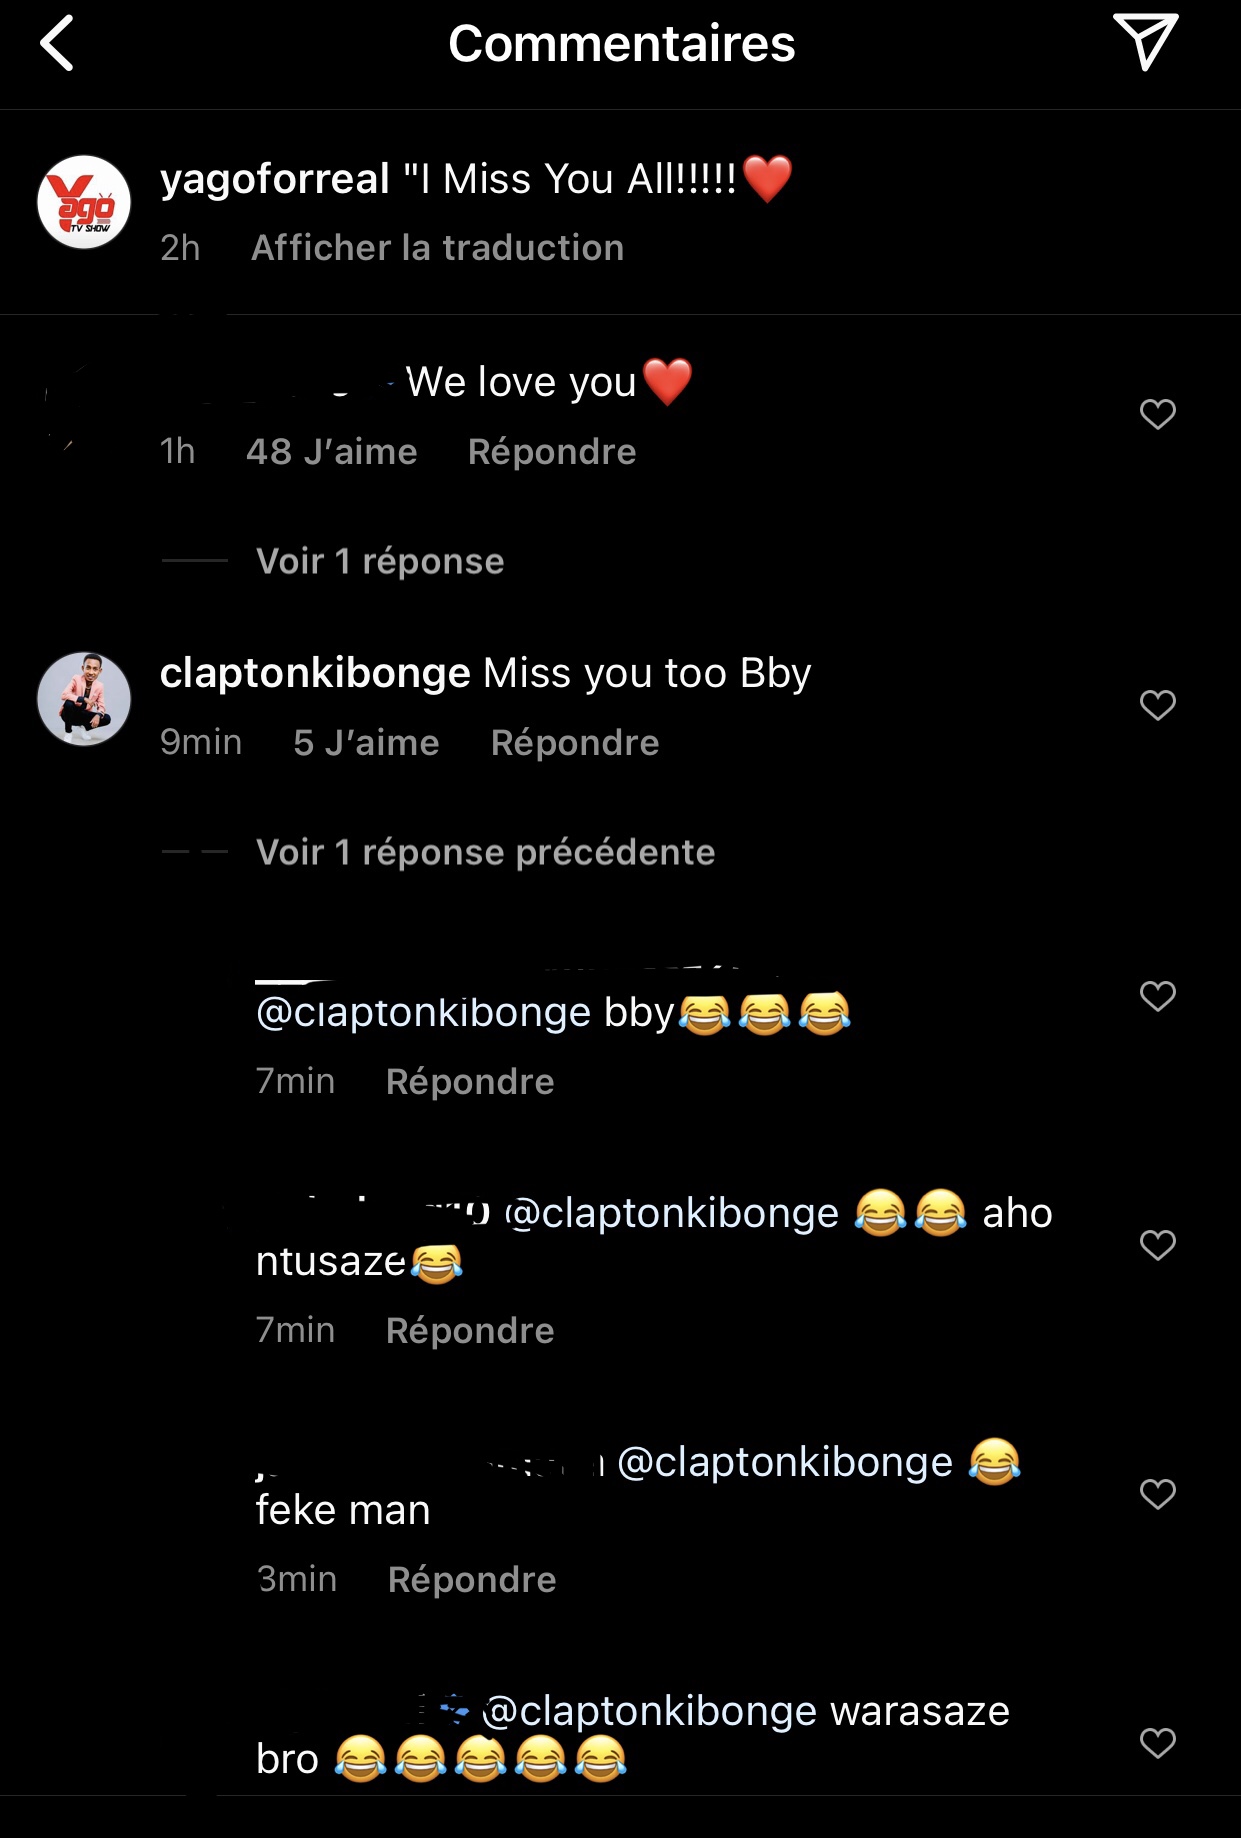Image resolution: width=1241 pixels, height=1838 pixels.
Task: Open claptonkibonge profile avatar
Action: (x=84, y=699)
